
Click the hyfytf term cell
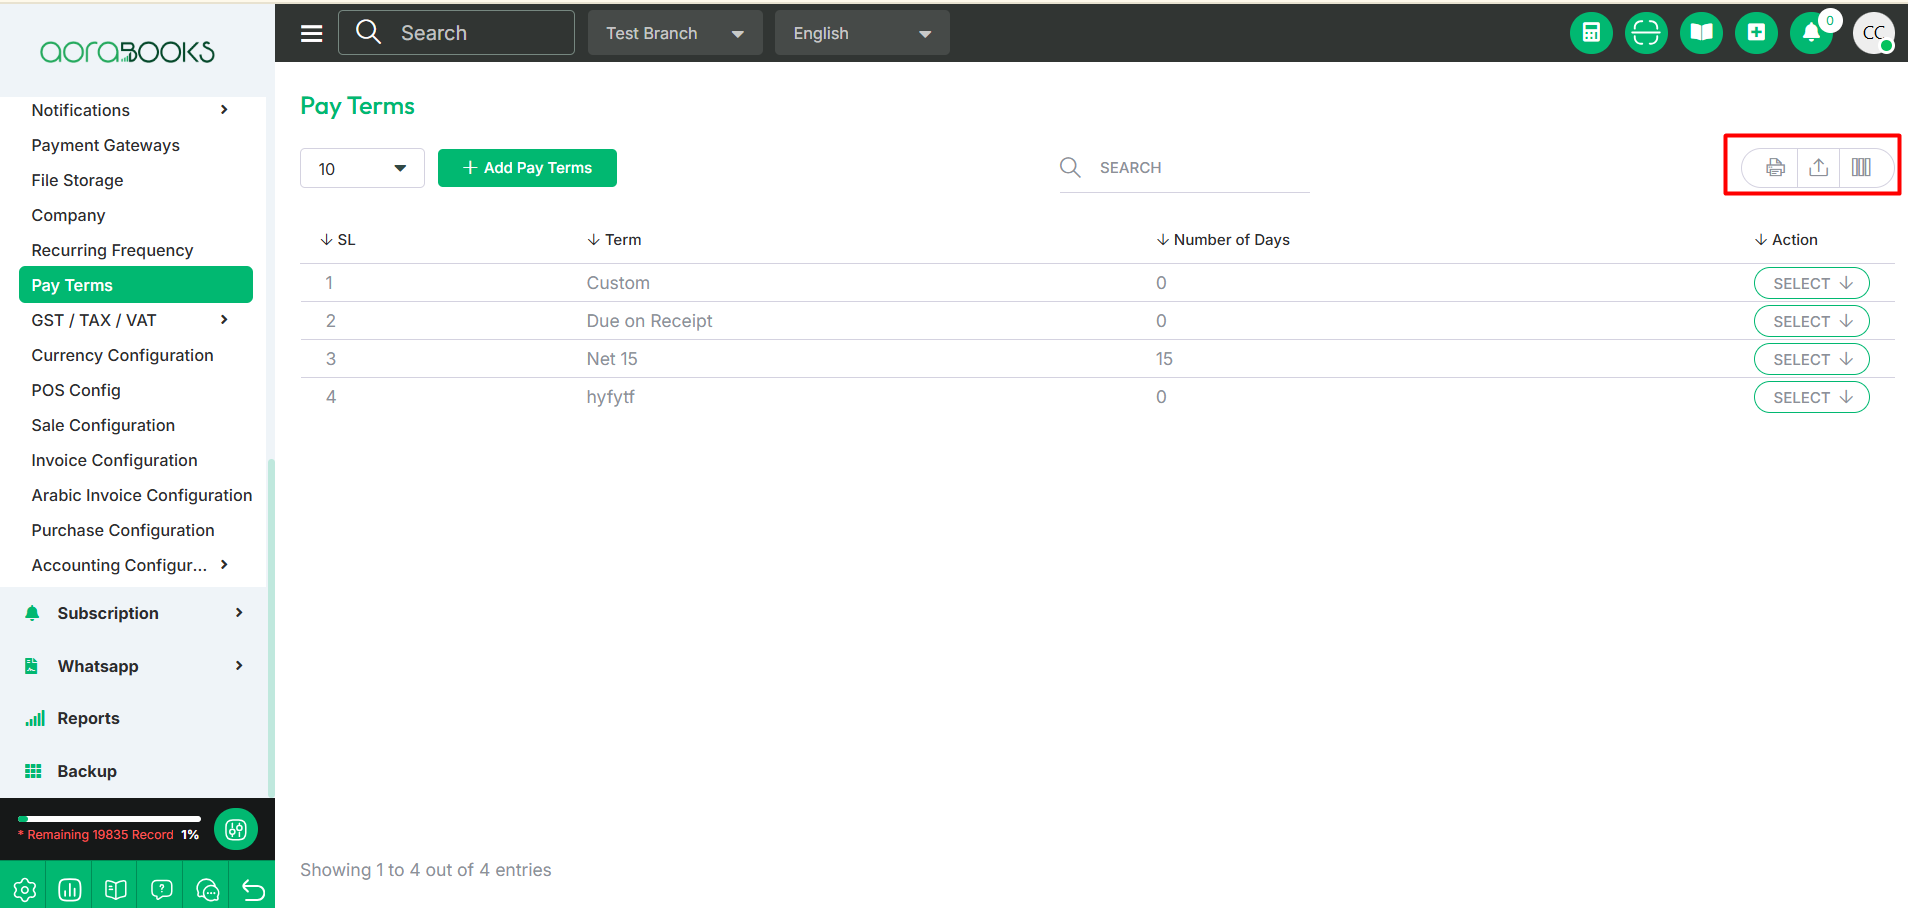pos(610,397)
